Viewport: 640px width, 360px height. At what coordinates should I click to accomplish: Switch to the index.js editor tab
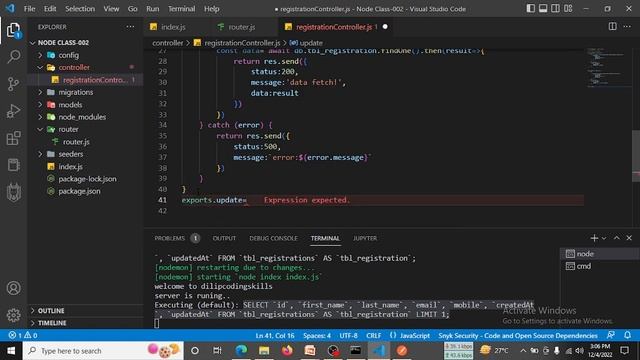(x=173, y=27)
